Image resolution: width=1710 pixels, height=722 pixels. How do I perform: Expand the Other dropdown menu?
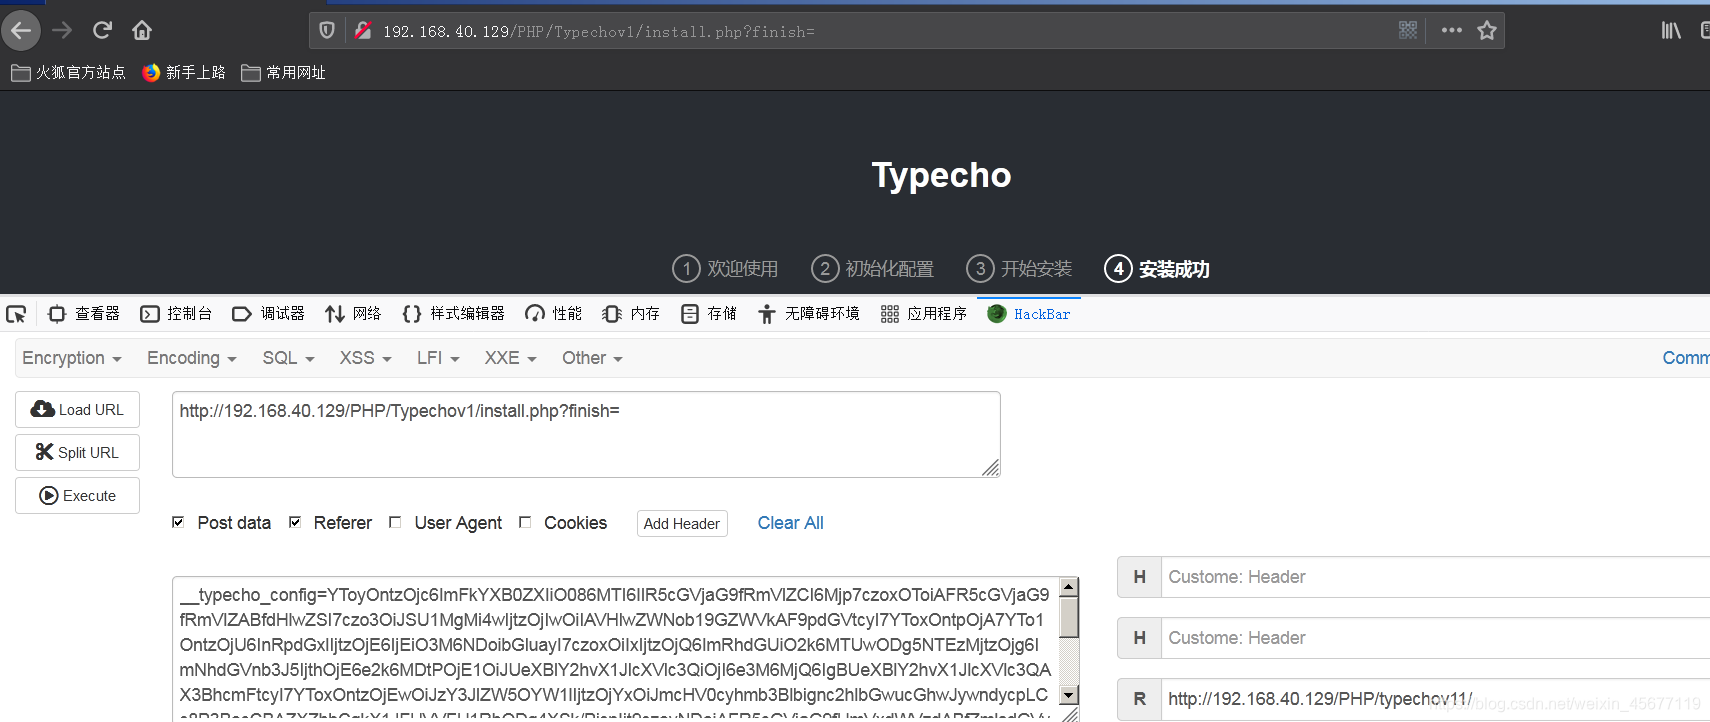(592, 358)
